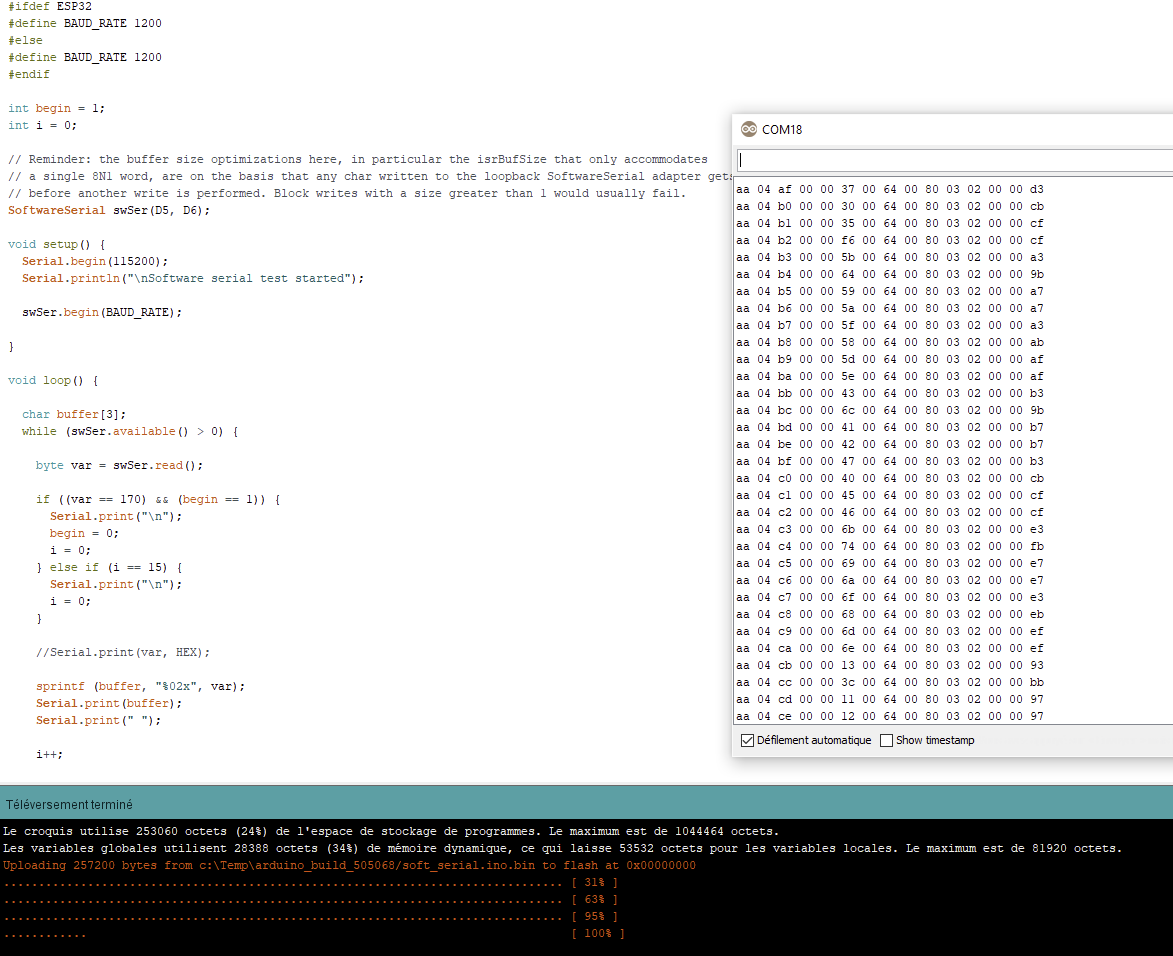Click the 'void loop() {' line

tap(53, 380)
